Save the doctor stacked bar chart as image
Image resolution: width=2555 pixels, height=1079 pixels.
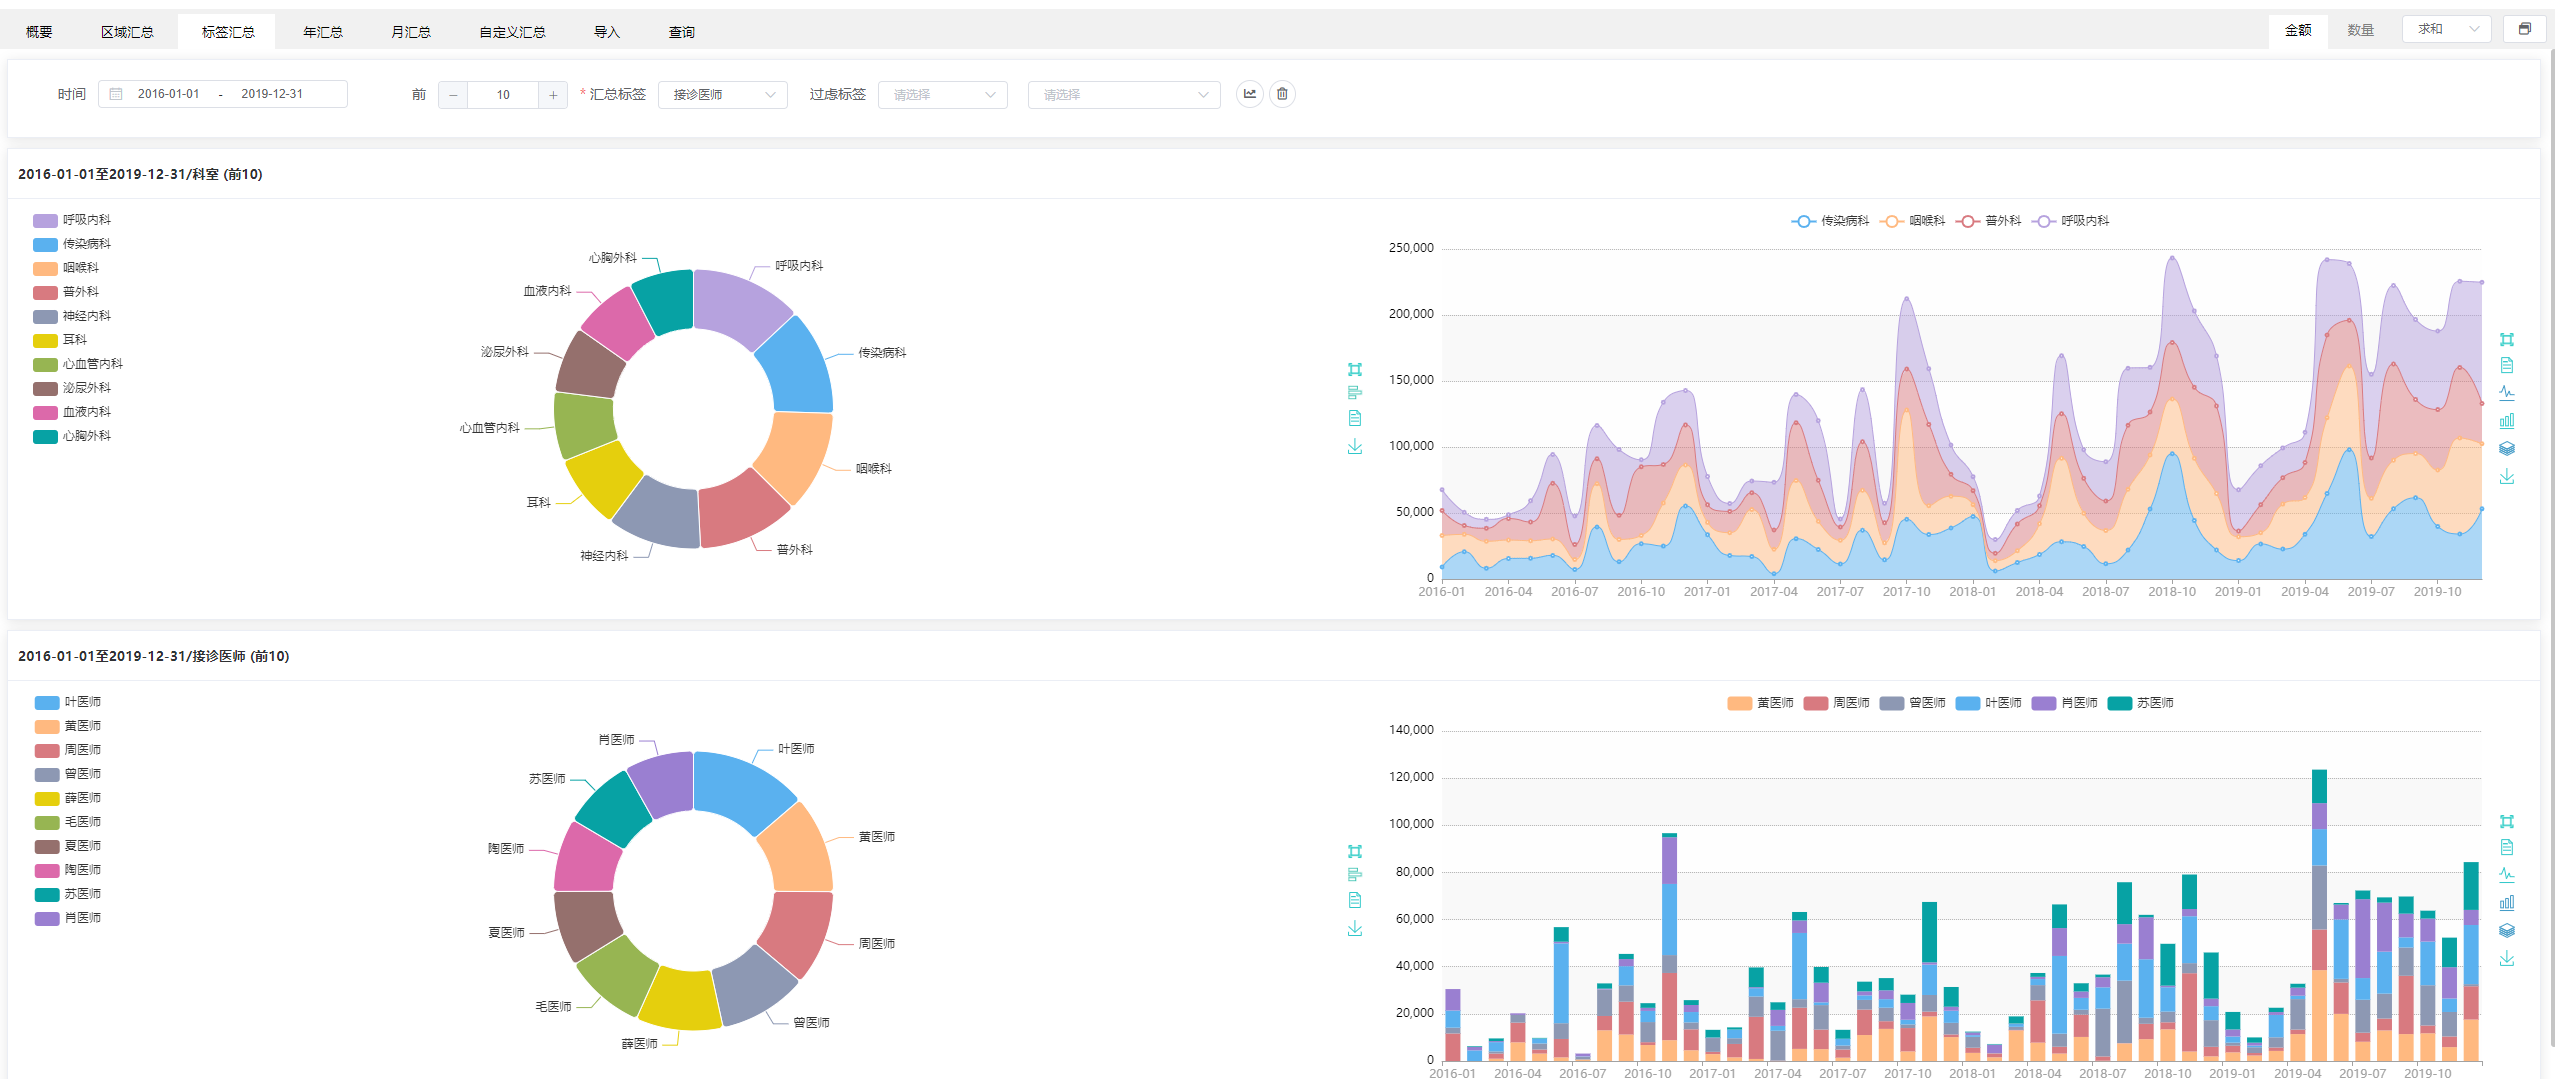[x=2506, y=959]
